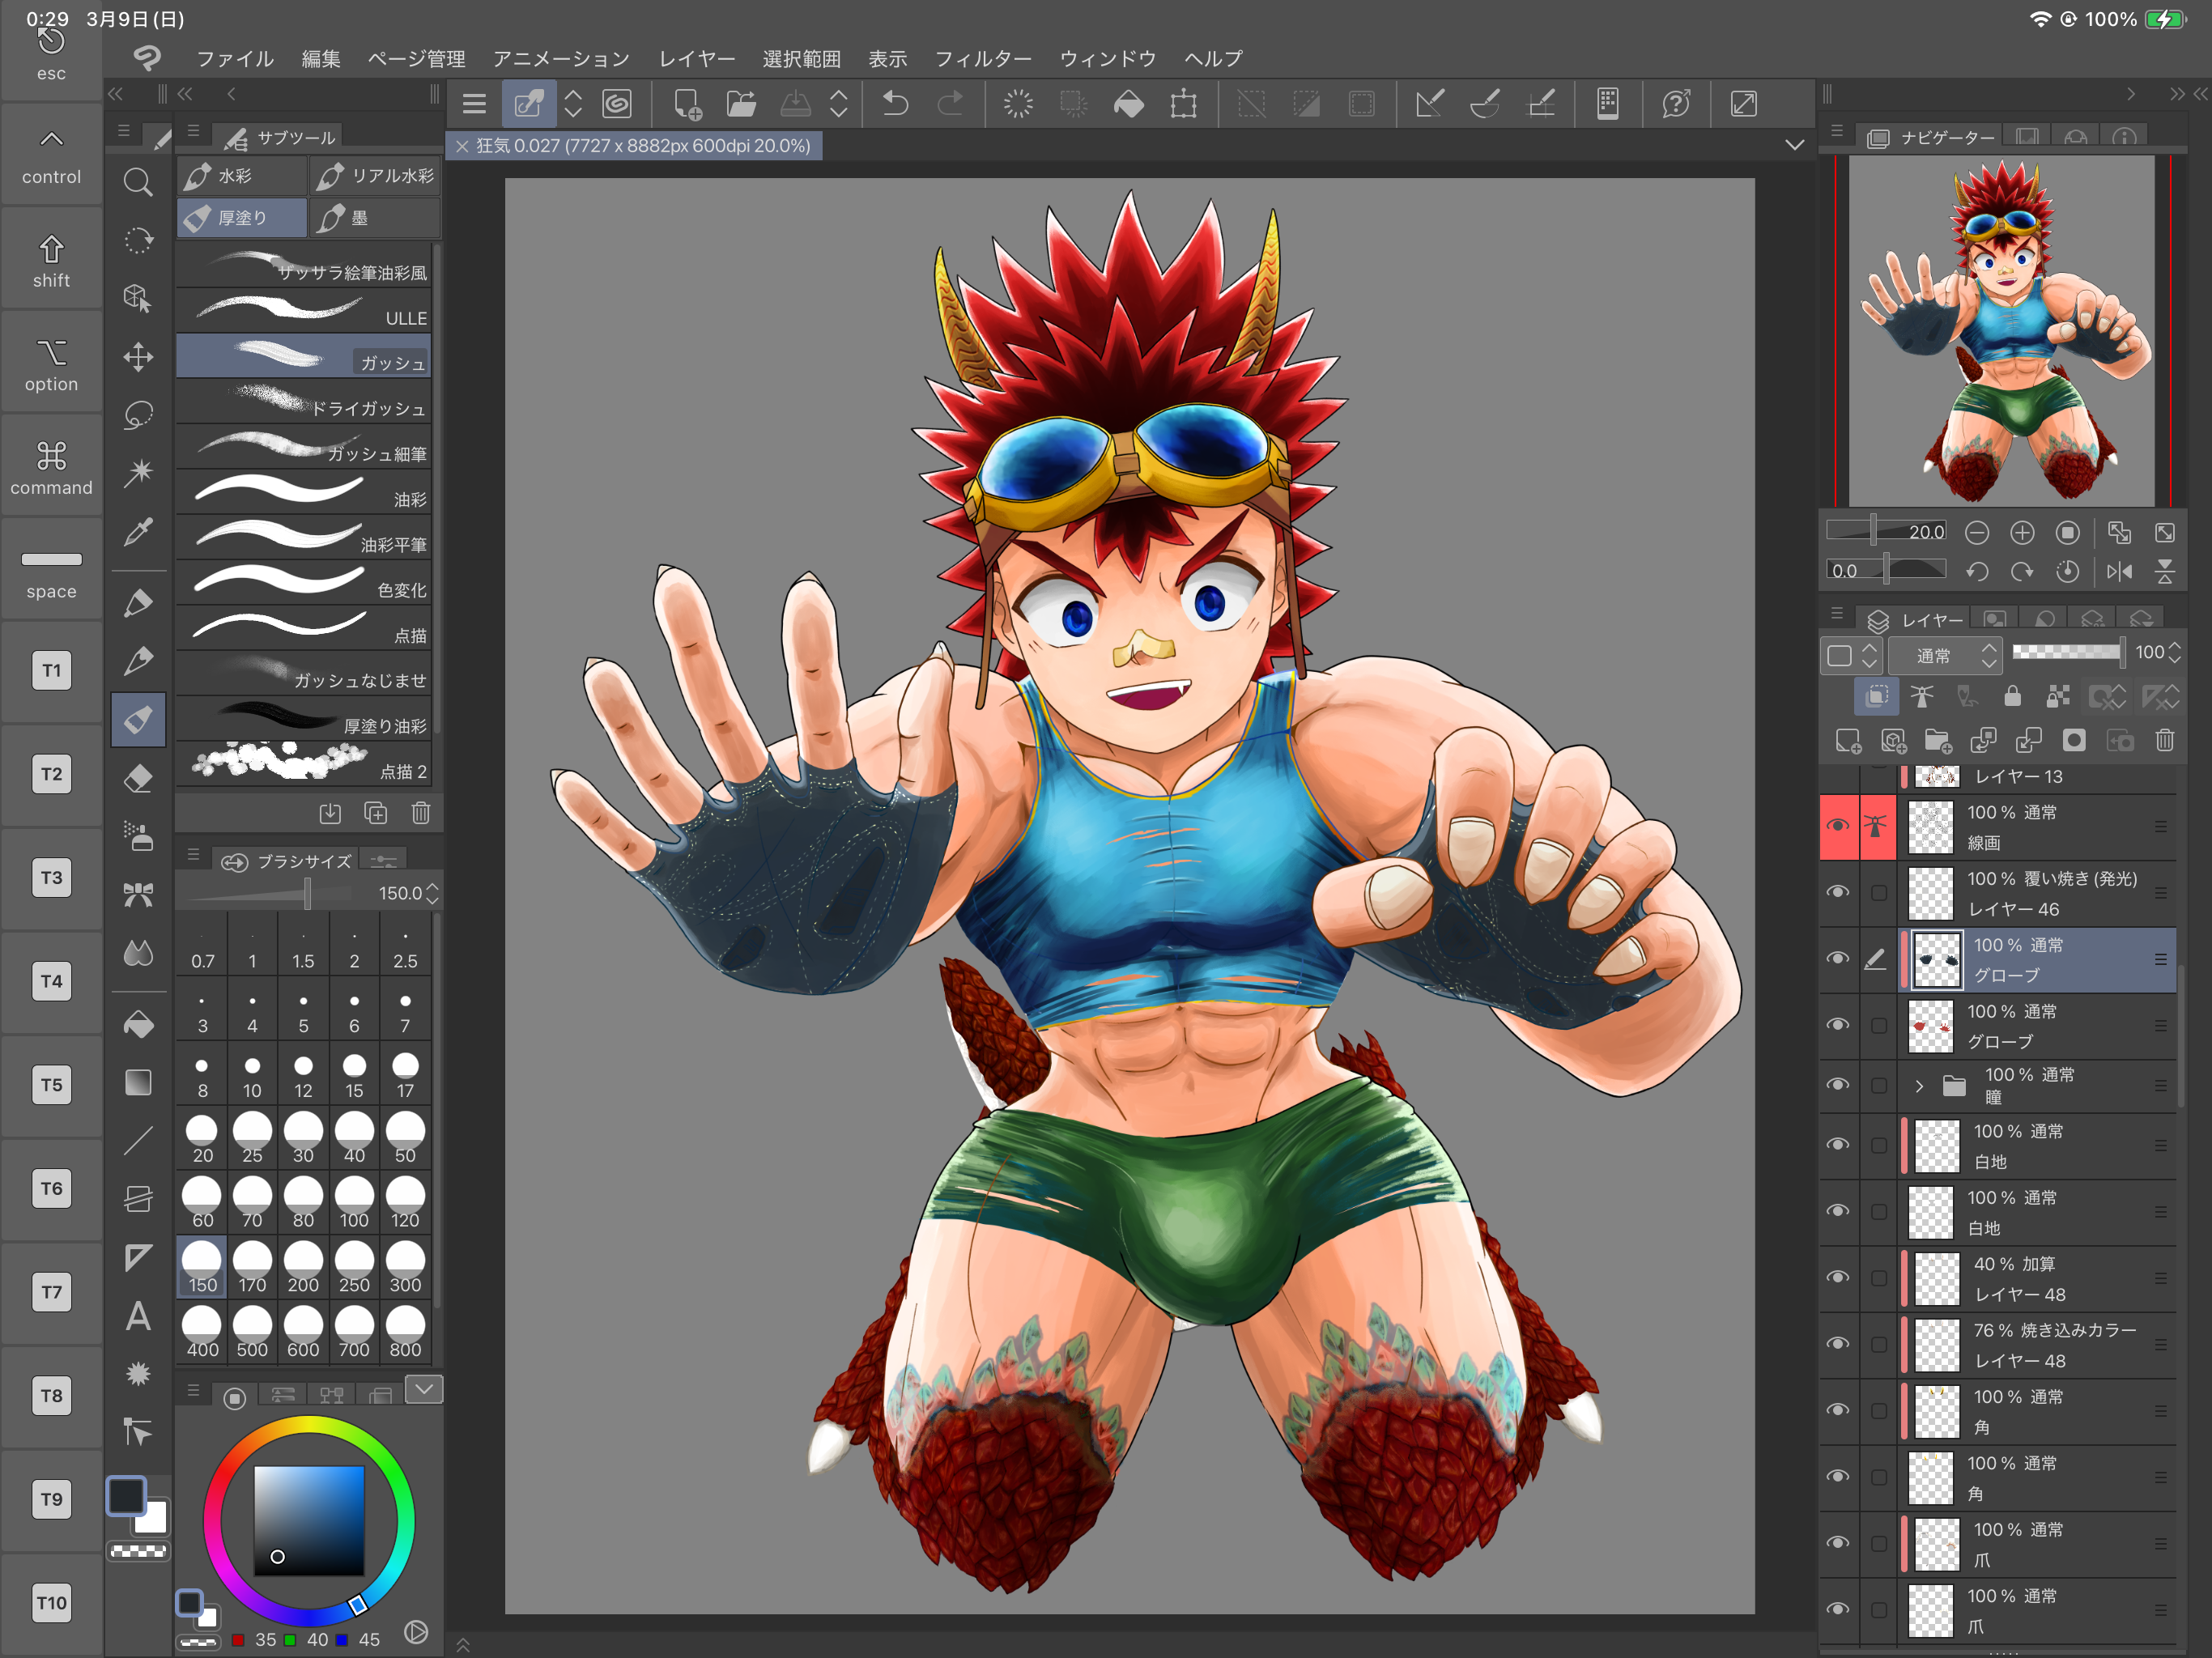2212x1658 pixels.
Task: Hide the 40% 加算 レイヤー 48 layer
Action: [x=1838, y=1277]
